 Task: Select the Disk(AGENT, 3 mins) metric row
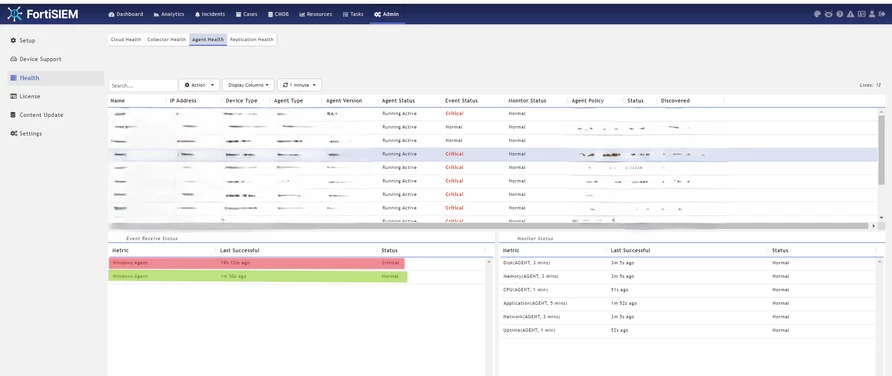click(x=688, y=263)
